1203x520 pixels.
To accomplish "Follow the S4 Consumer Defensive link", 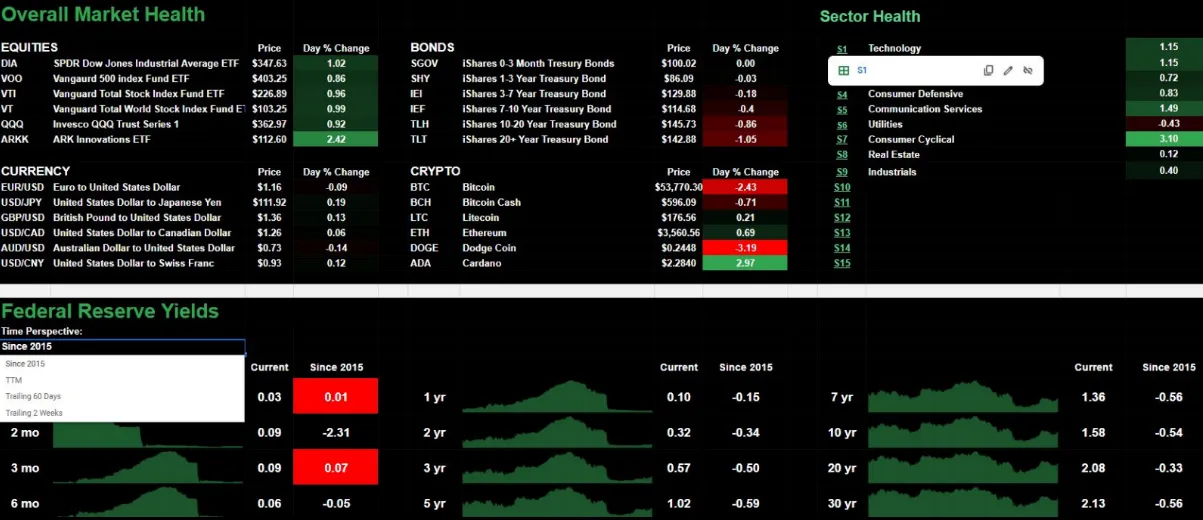I will pos(842,95).
